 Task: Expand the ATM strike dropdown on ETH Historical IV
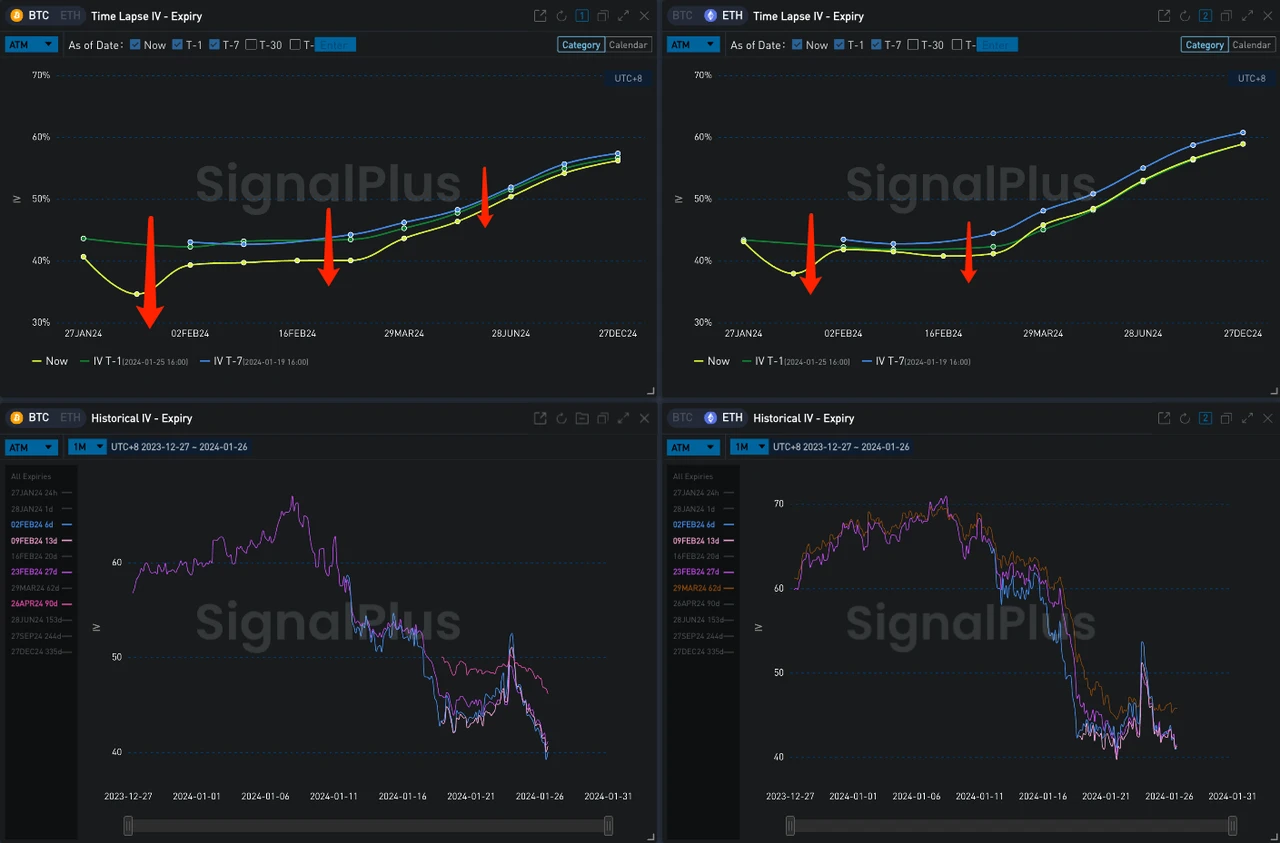click(693, 447)
